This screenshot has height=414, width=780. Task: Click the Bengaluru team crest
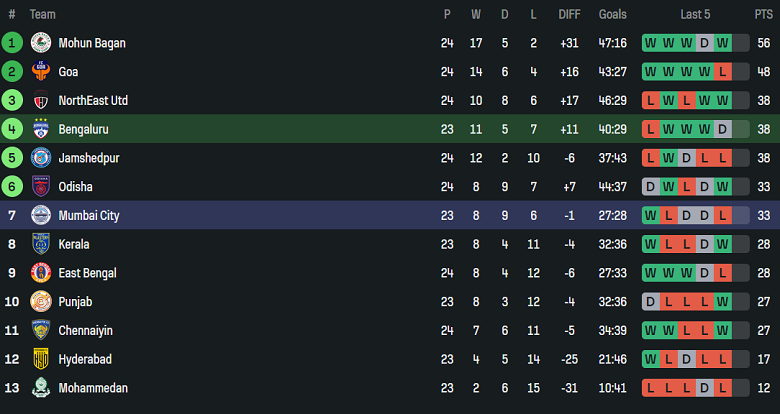(x=41, y=129)
